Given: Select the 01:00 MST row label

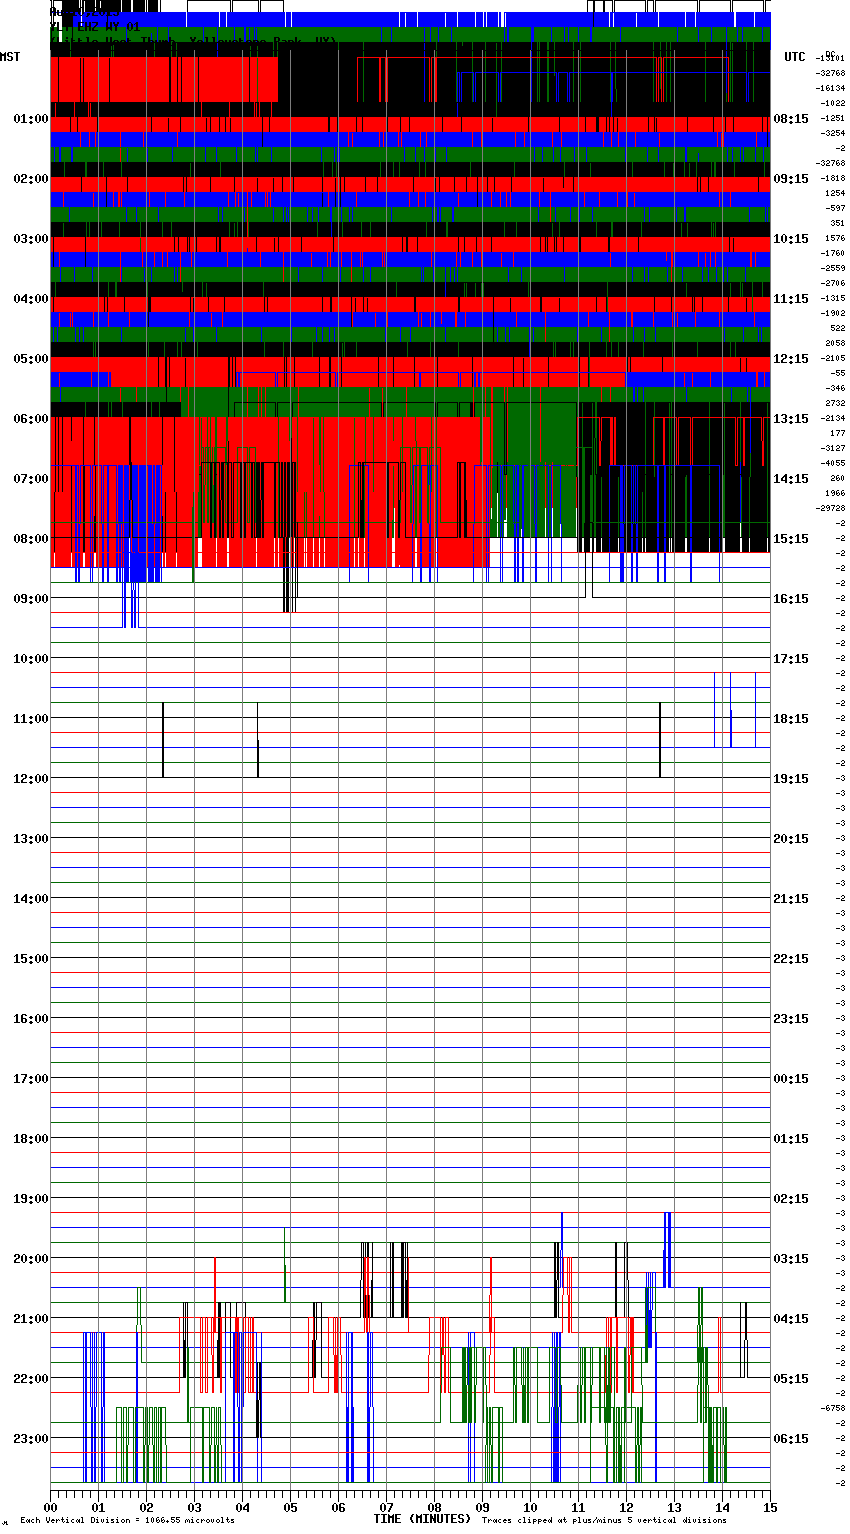Looking at the screenshot, I should point(31,119).
